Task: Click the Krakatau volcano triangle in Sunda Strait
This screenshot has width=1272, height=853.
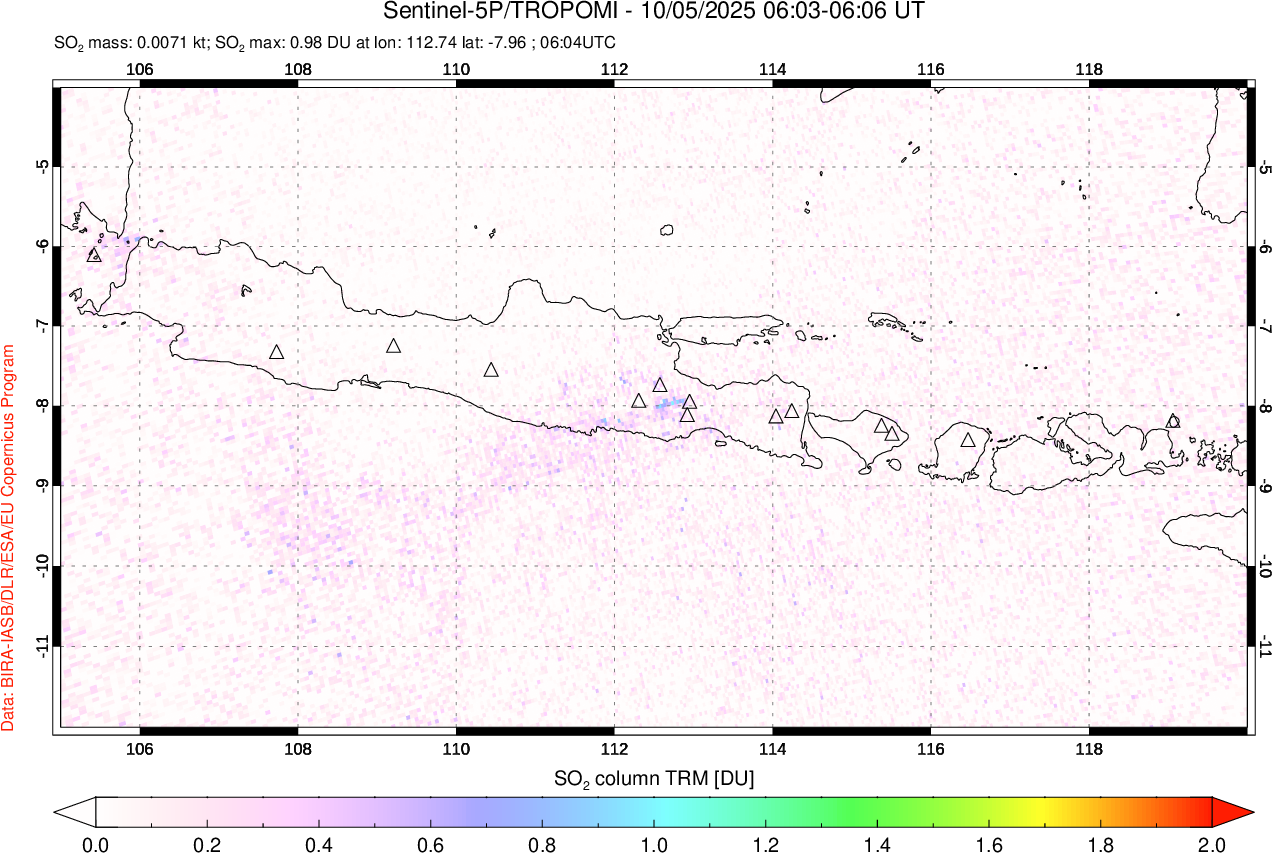Action: click(x=94, y=255)
